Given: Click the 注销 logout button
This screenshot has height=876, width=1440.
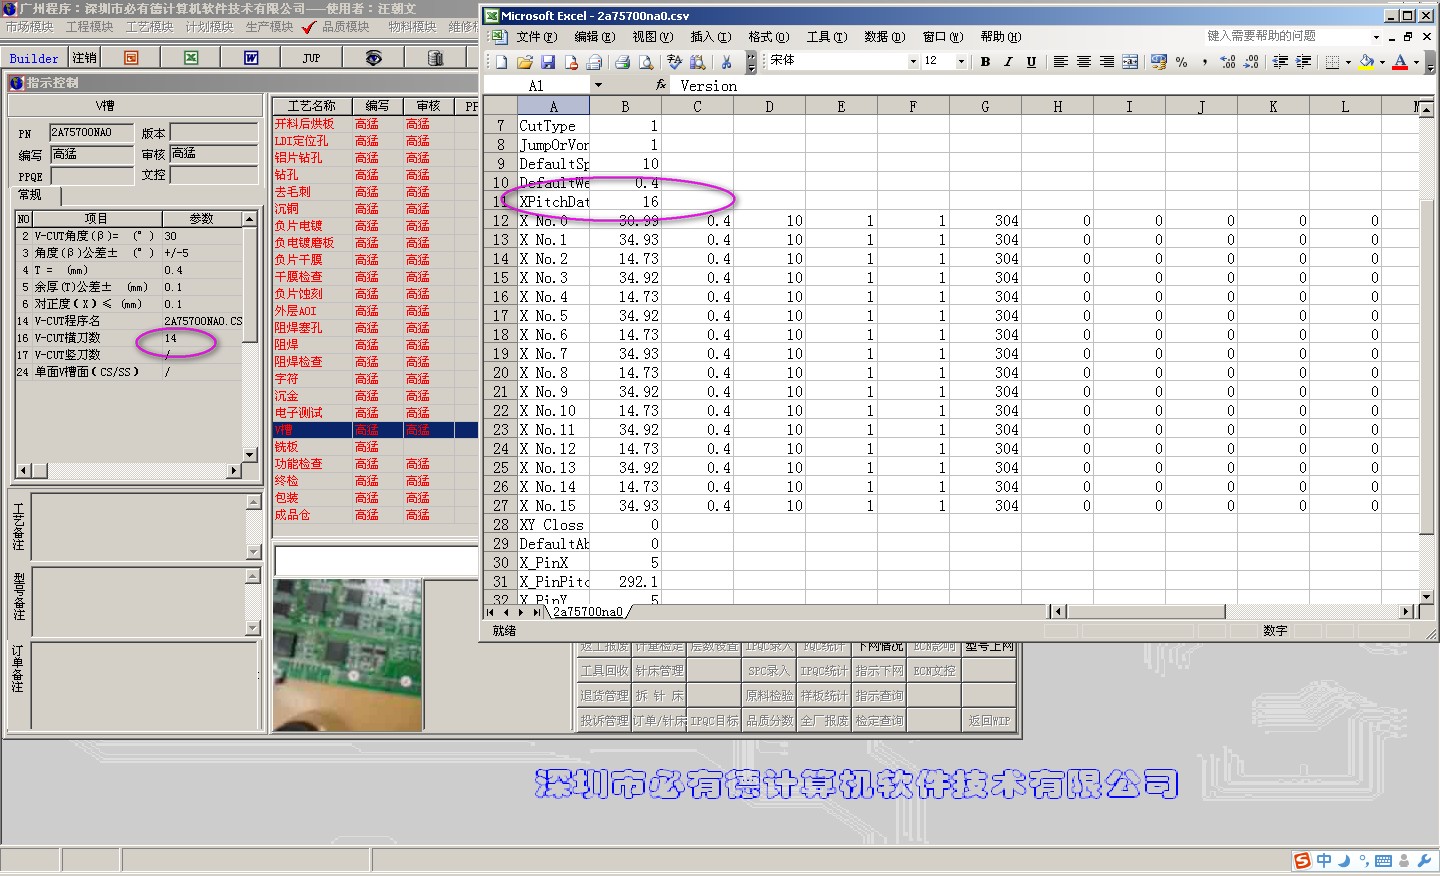Looking at the screenshot, I should point(85,58).
